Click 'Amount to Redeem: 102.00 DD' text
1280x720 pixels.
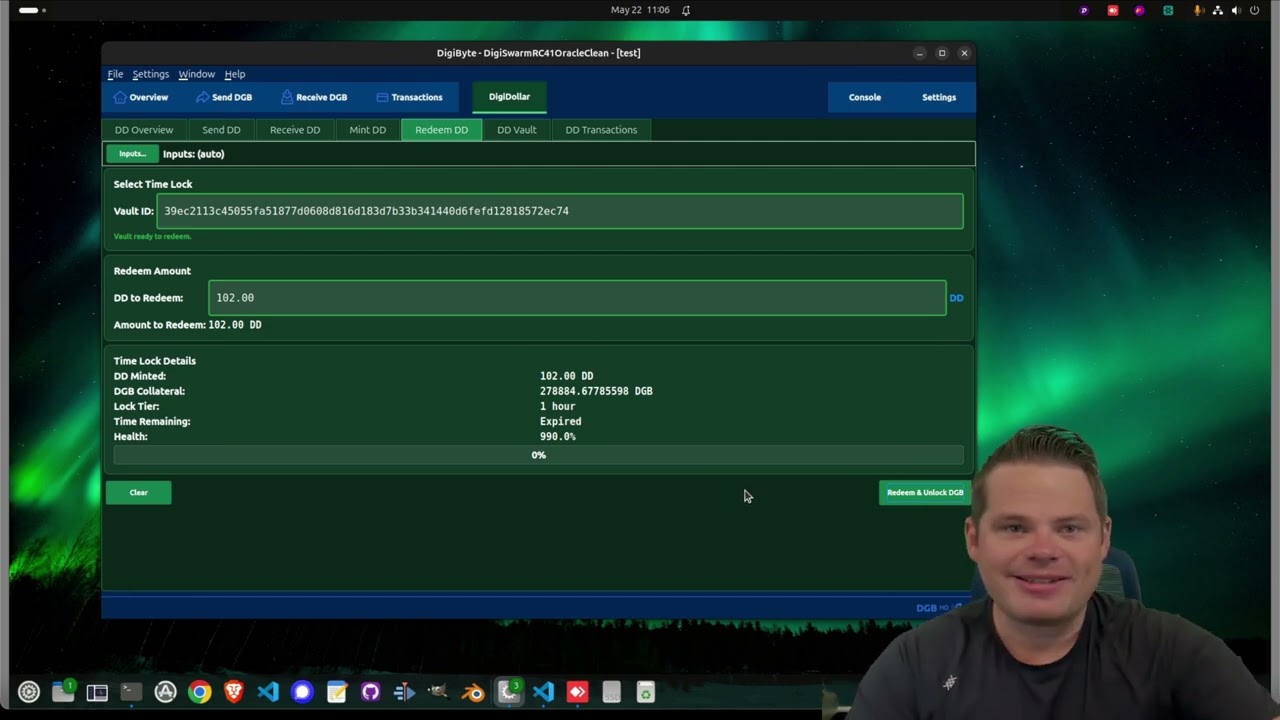(x=187, y=325)
